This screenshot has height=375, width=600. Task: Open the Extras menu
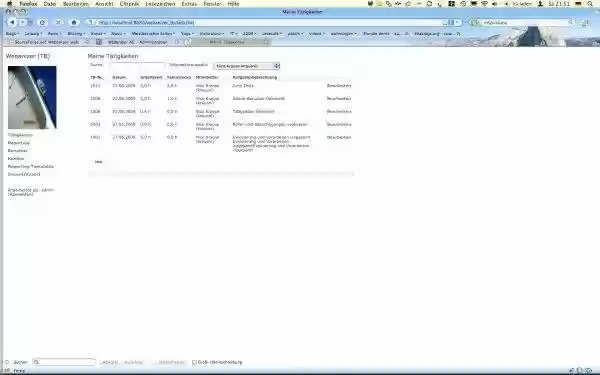coord(189,4)
